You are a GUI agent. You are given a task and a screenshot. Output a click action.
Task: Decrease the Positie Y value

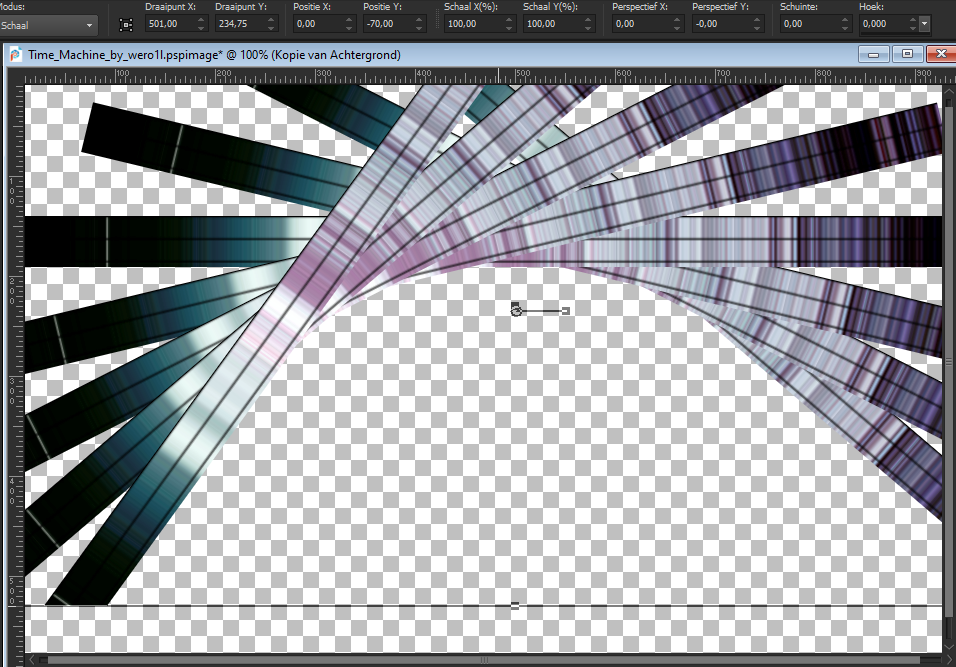pyautogui.click(x=419, y=28)
